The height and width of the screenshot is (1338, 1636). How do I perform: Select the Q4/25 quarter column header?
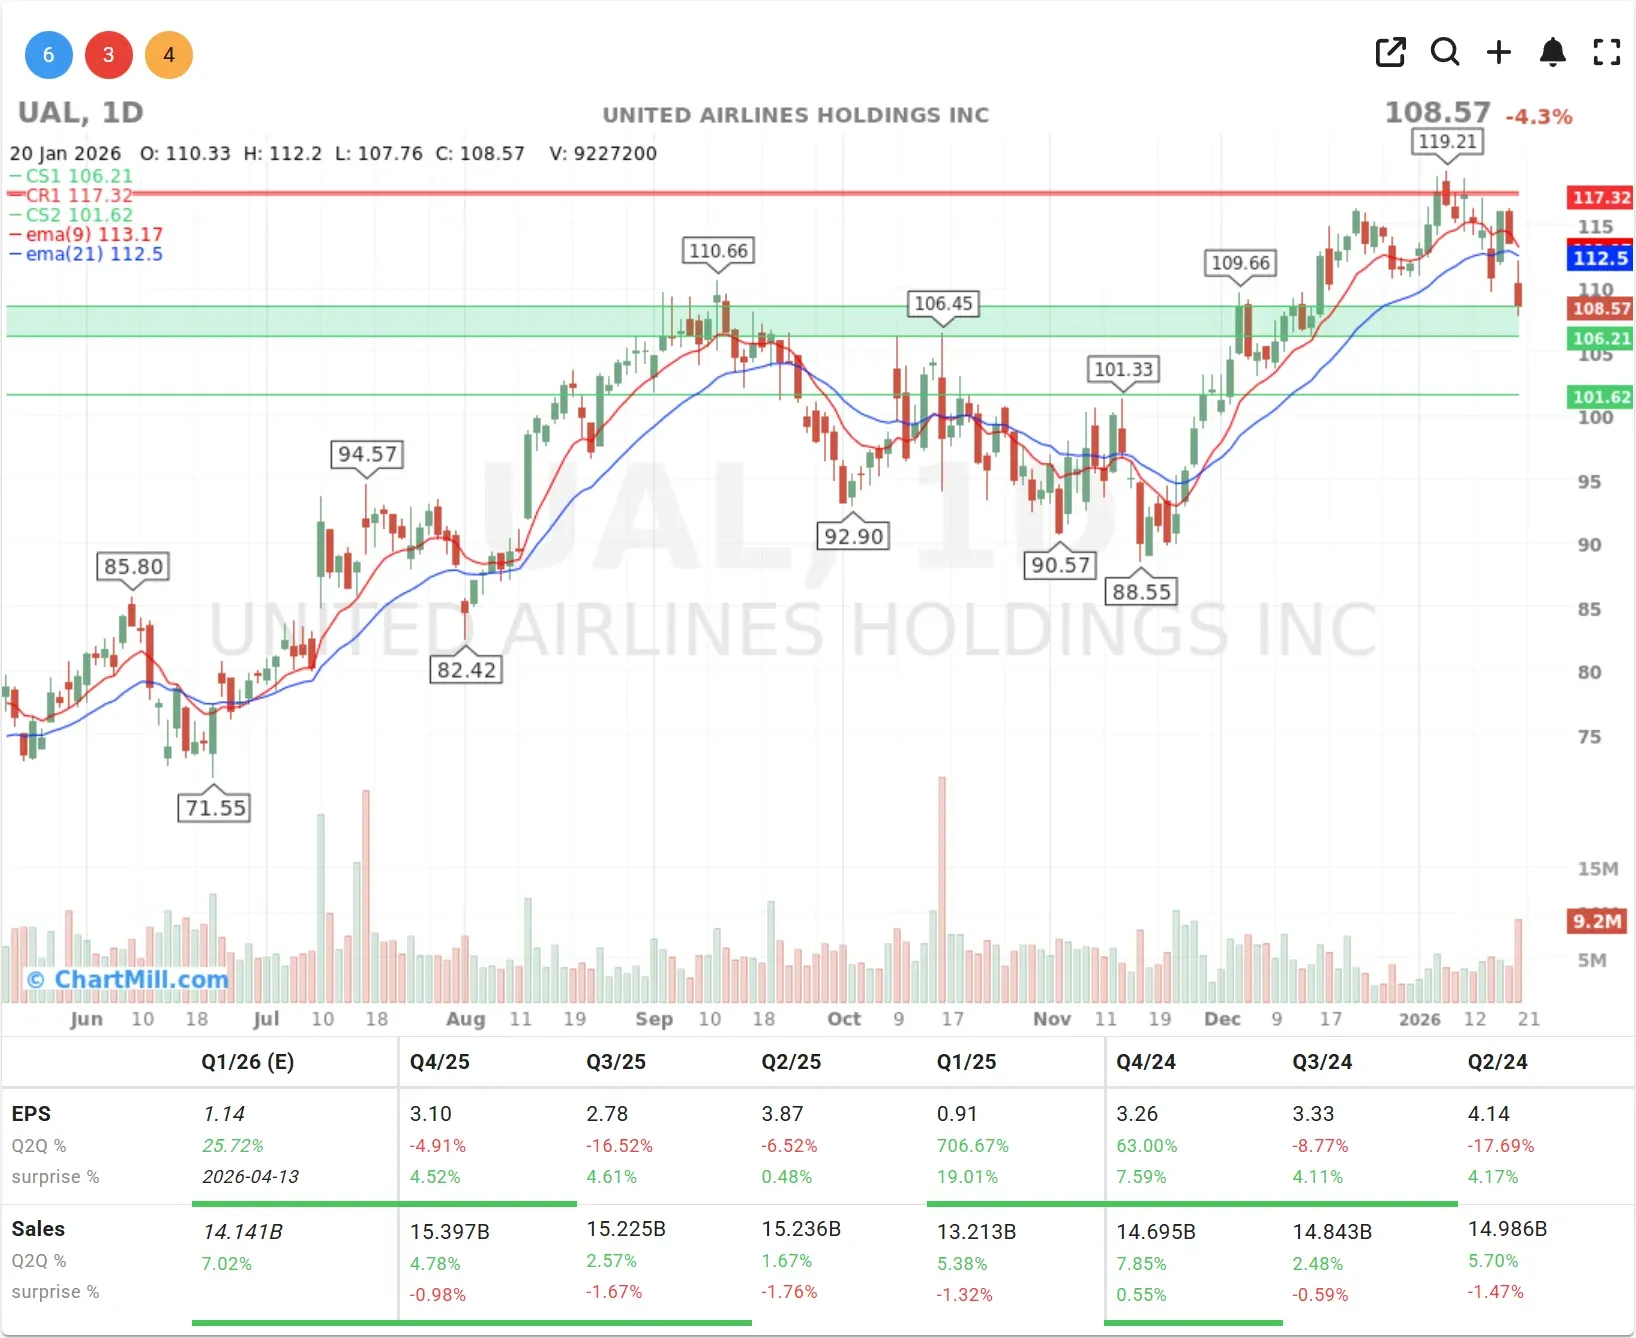point(439,1062)
